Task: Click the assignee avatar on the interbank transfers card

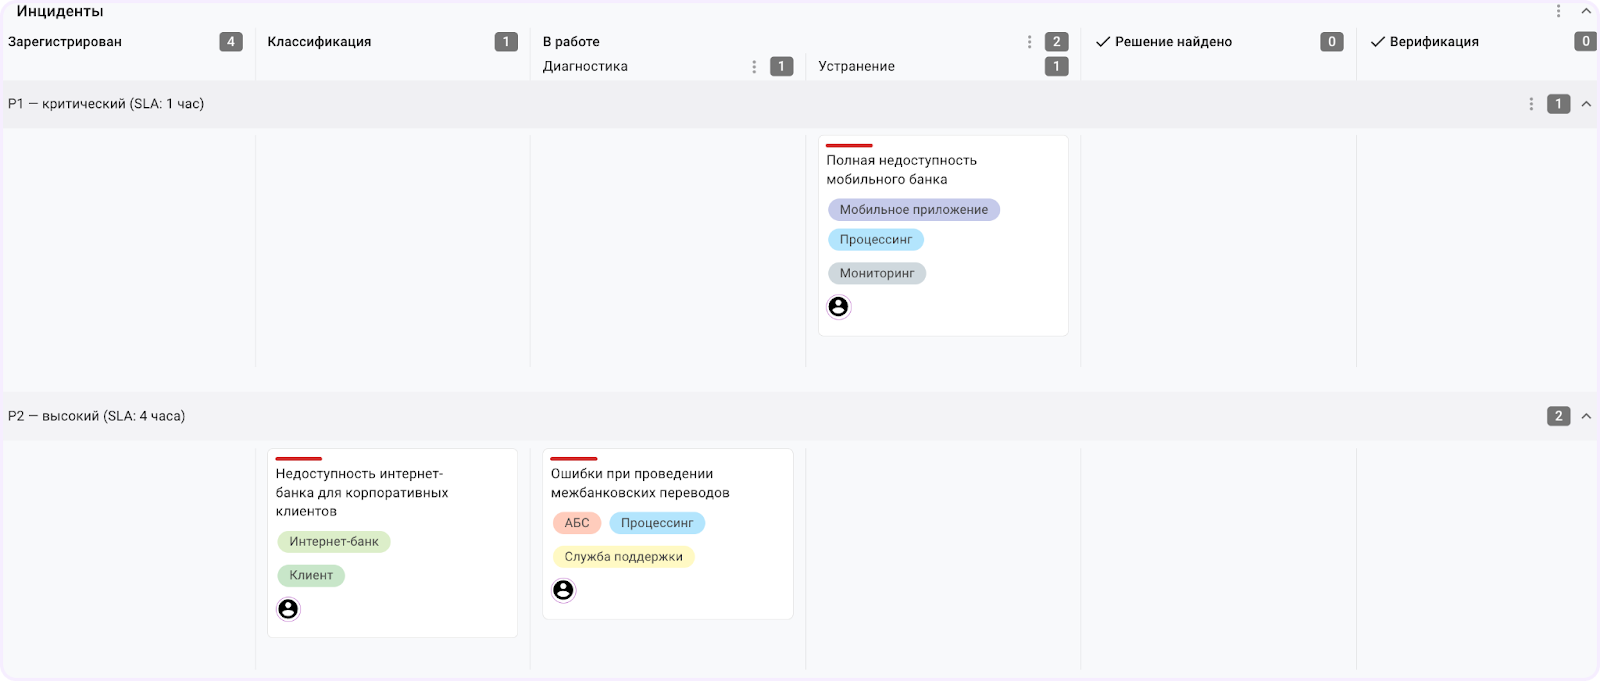Action: [x=564, y=590]
